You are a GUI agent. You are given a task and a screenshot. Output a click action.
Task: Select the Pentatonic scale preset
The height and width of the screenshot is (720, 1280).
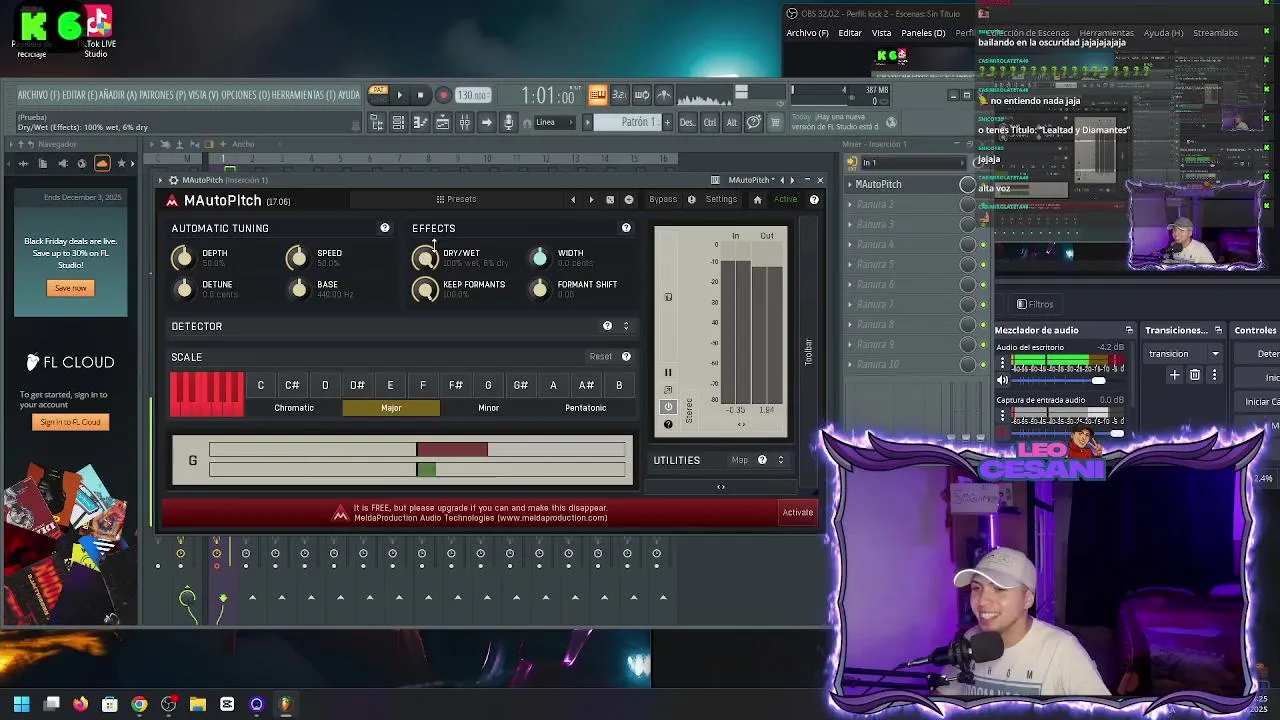(585, 408)
